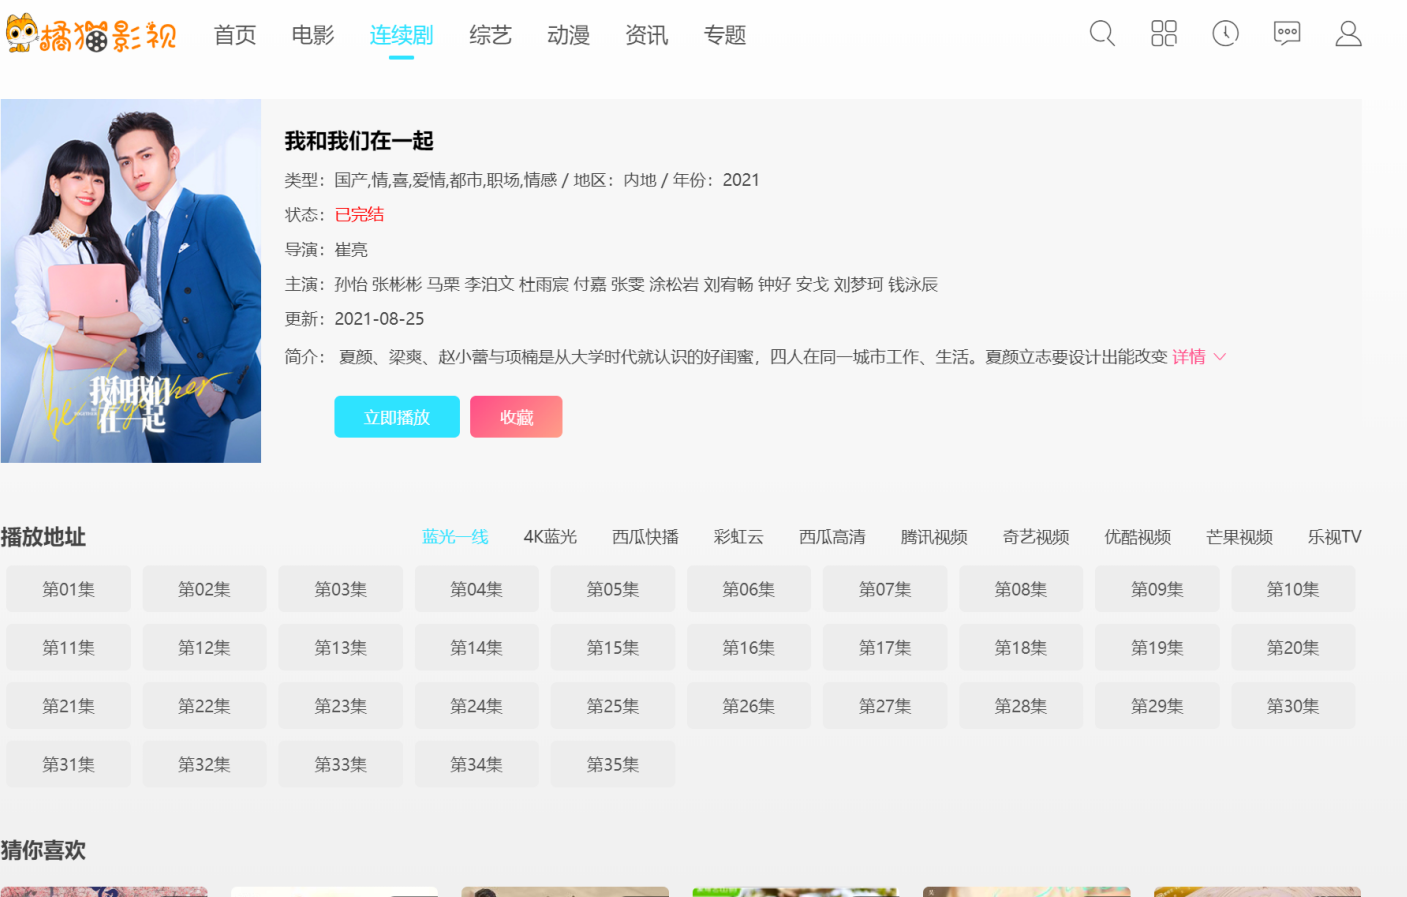Click the site logo in header

[92, 35]
